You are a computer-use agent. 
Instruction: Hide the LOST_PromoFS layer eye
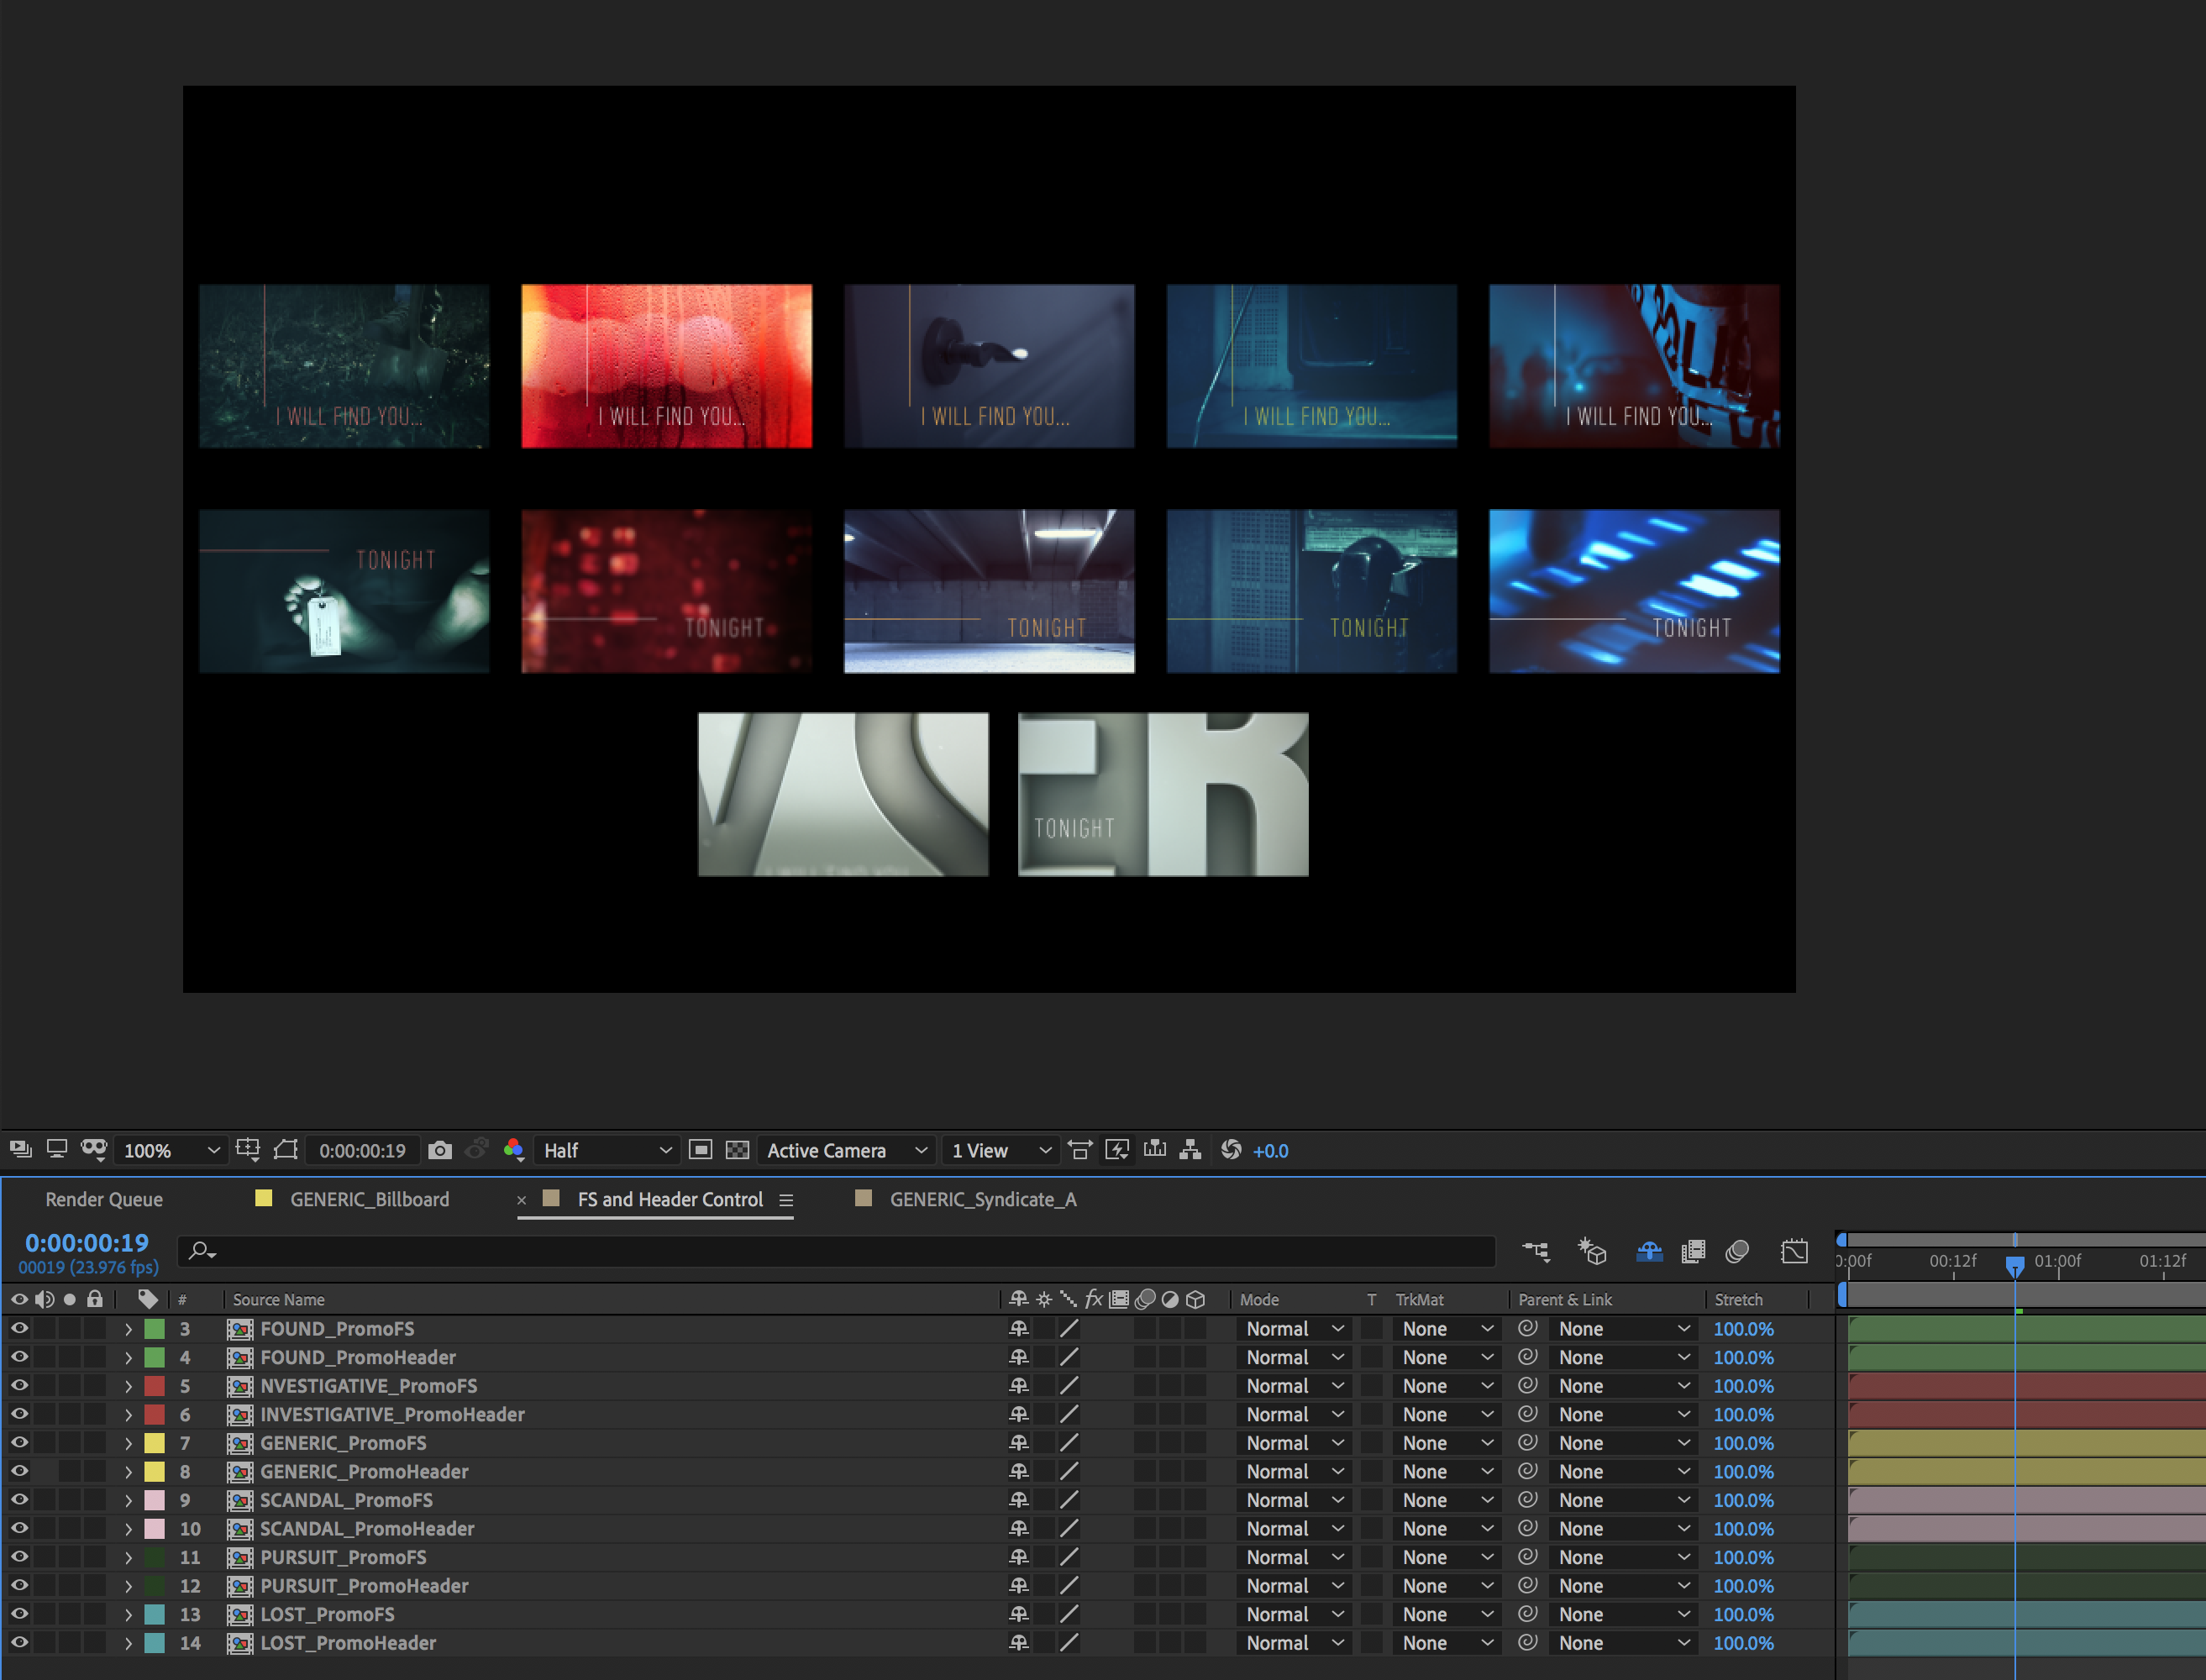tap(19, 1613)
